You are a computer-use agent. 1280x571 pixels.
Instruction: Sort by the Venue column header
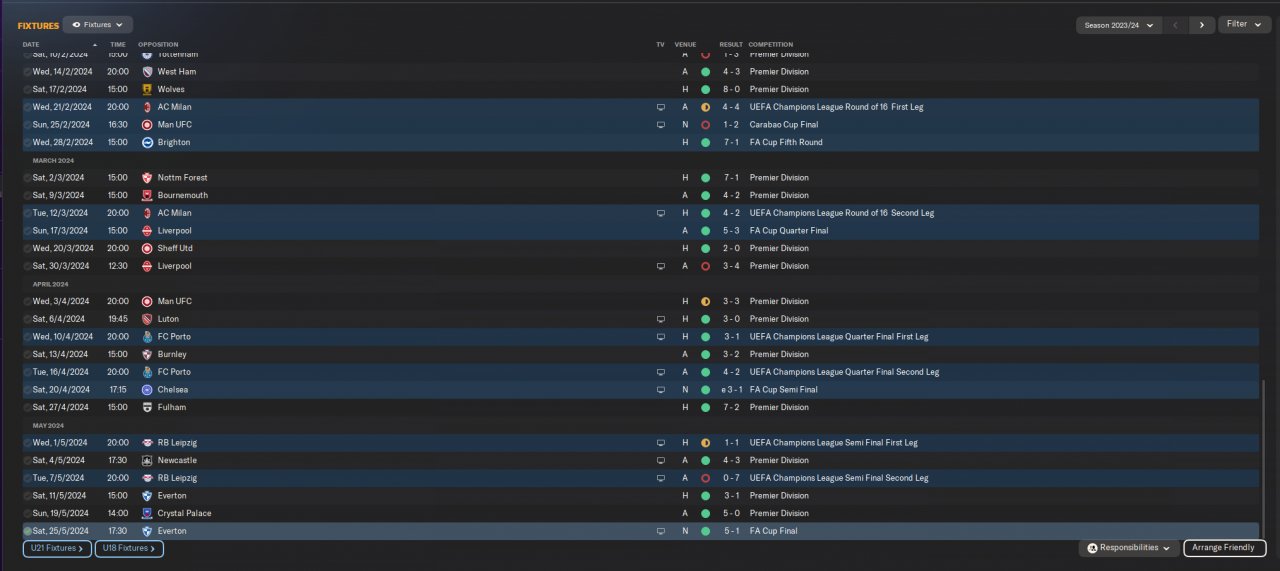[685, 45]
